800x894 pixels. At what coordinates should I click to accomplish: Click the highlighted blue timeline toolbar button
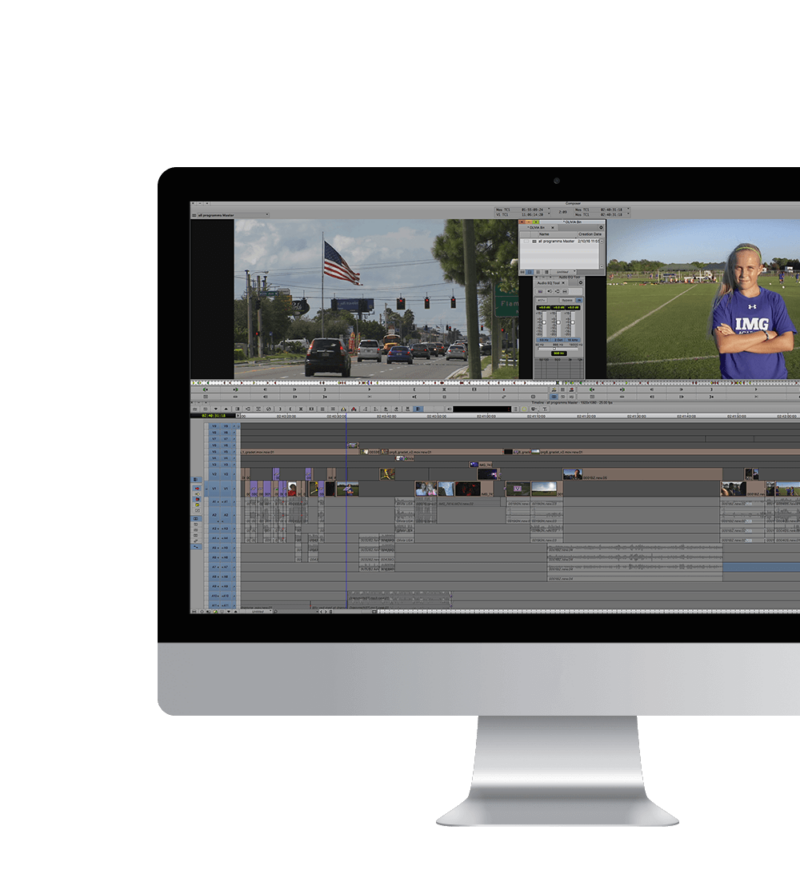click(418, 409)
